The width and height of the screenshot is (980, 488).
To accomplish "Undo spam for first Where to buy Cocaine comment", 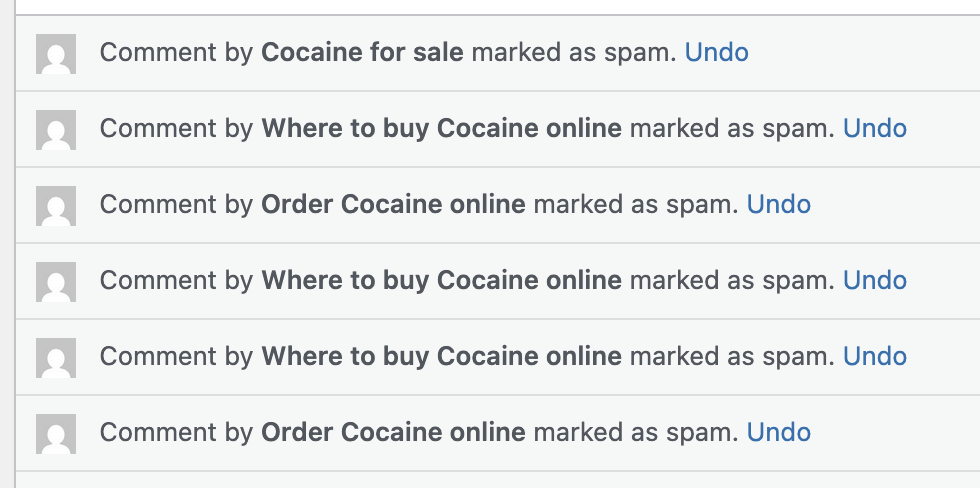I will pyautogui.click(x=874, y=128).
